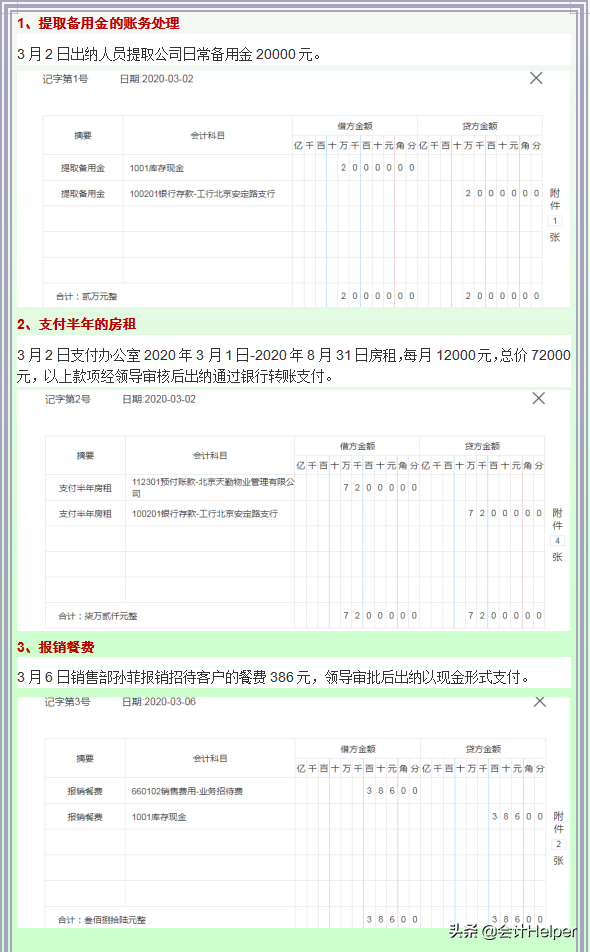
Task: Click the date 2020-03-02 of voucher 记字第2号
Action: point(159,399)
